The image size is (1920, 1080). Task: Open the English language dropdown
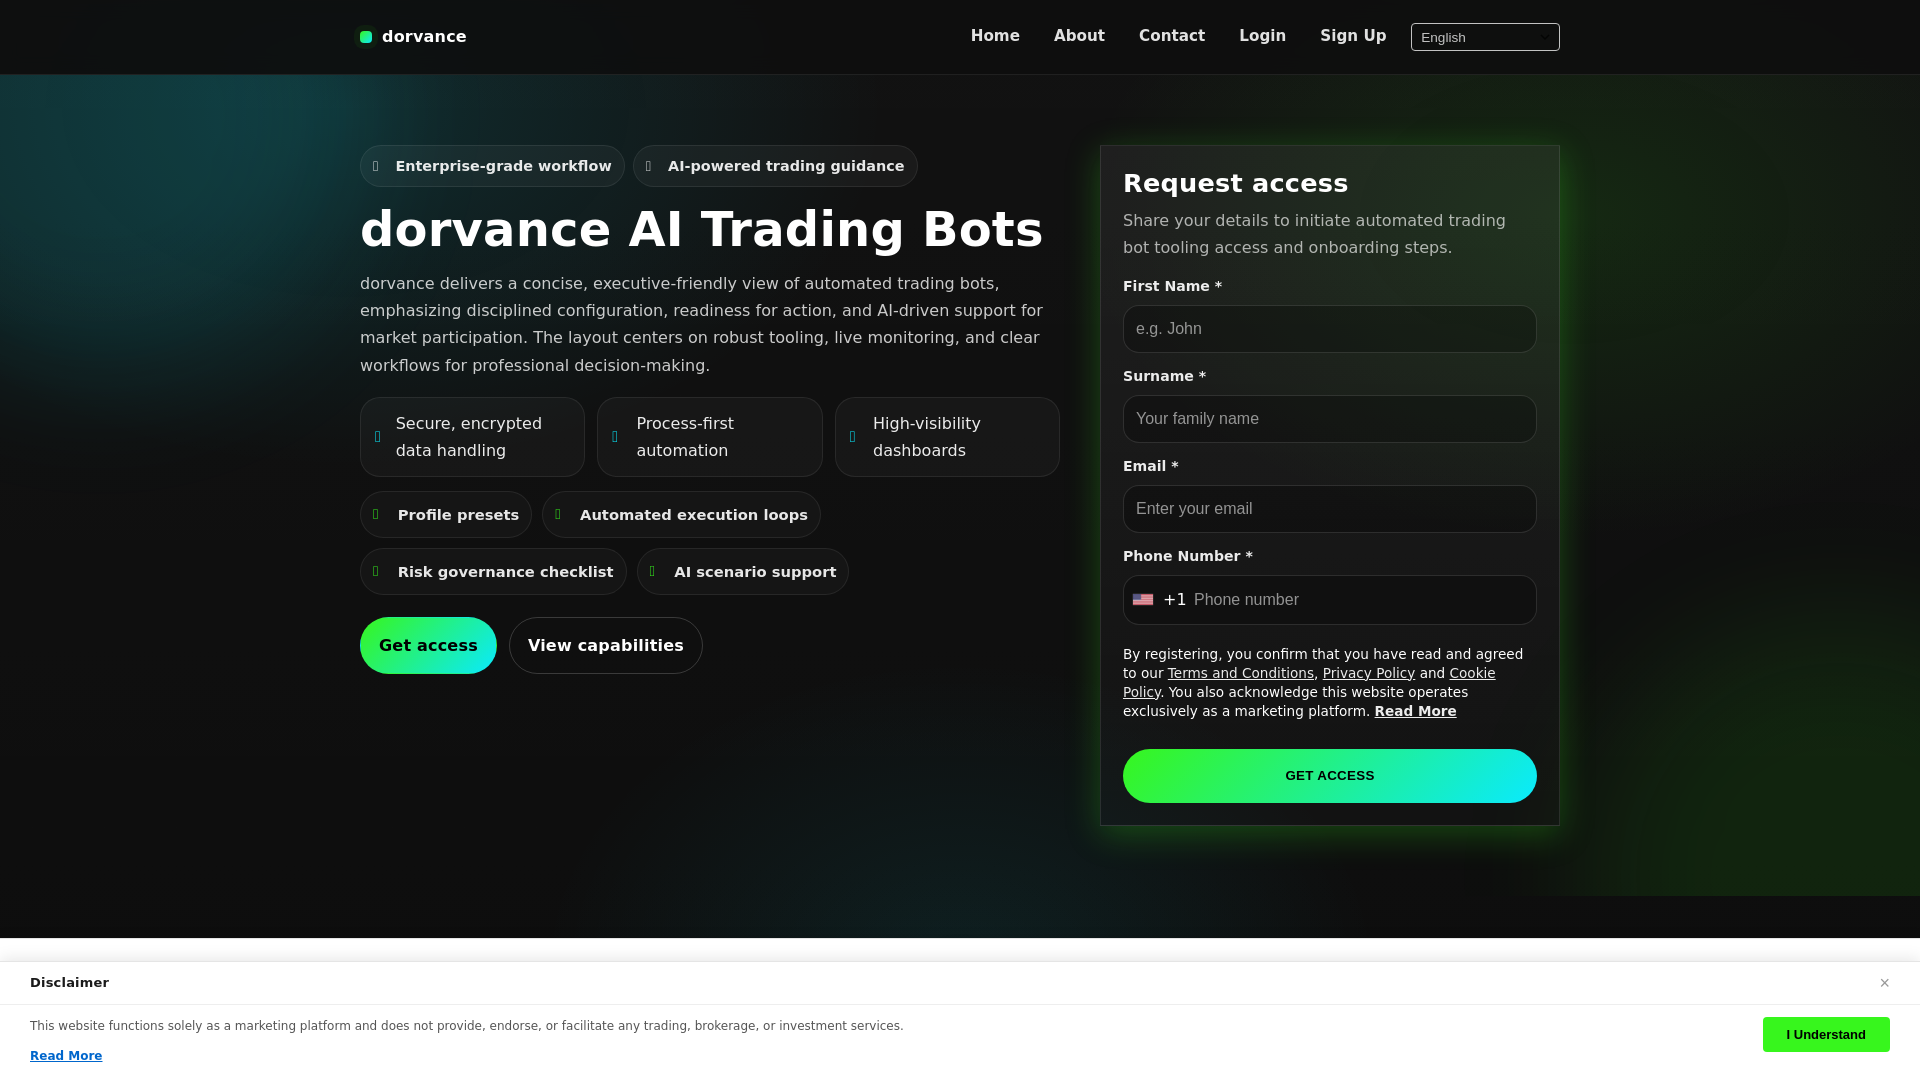1485,37
